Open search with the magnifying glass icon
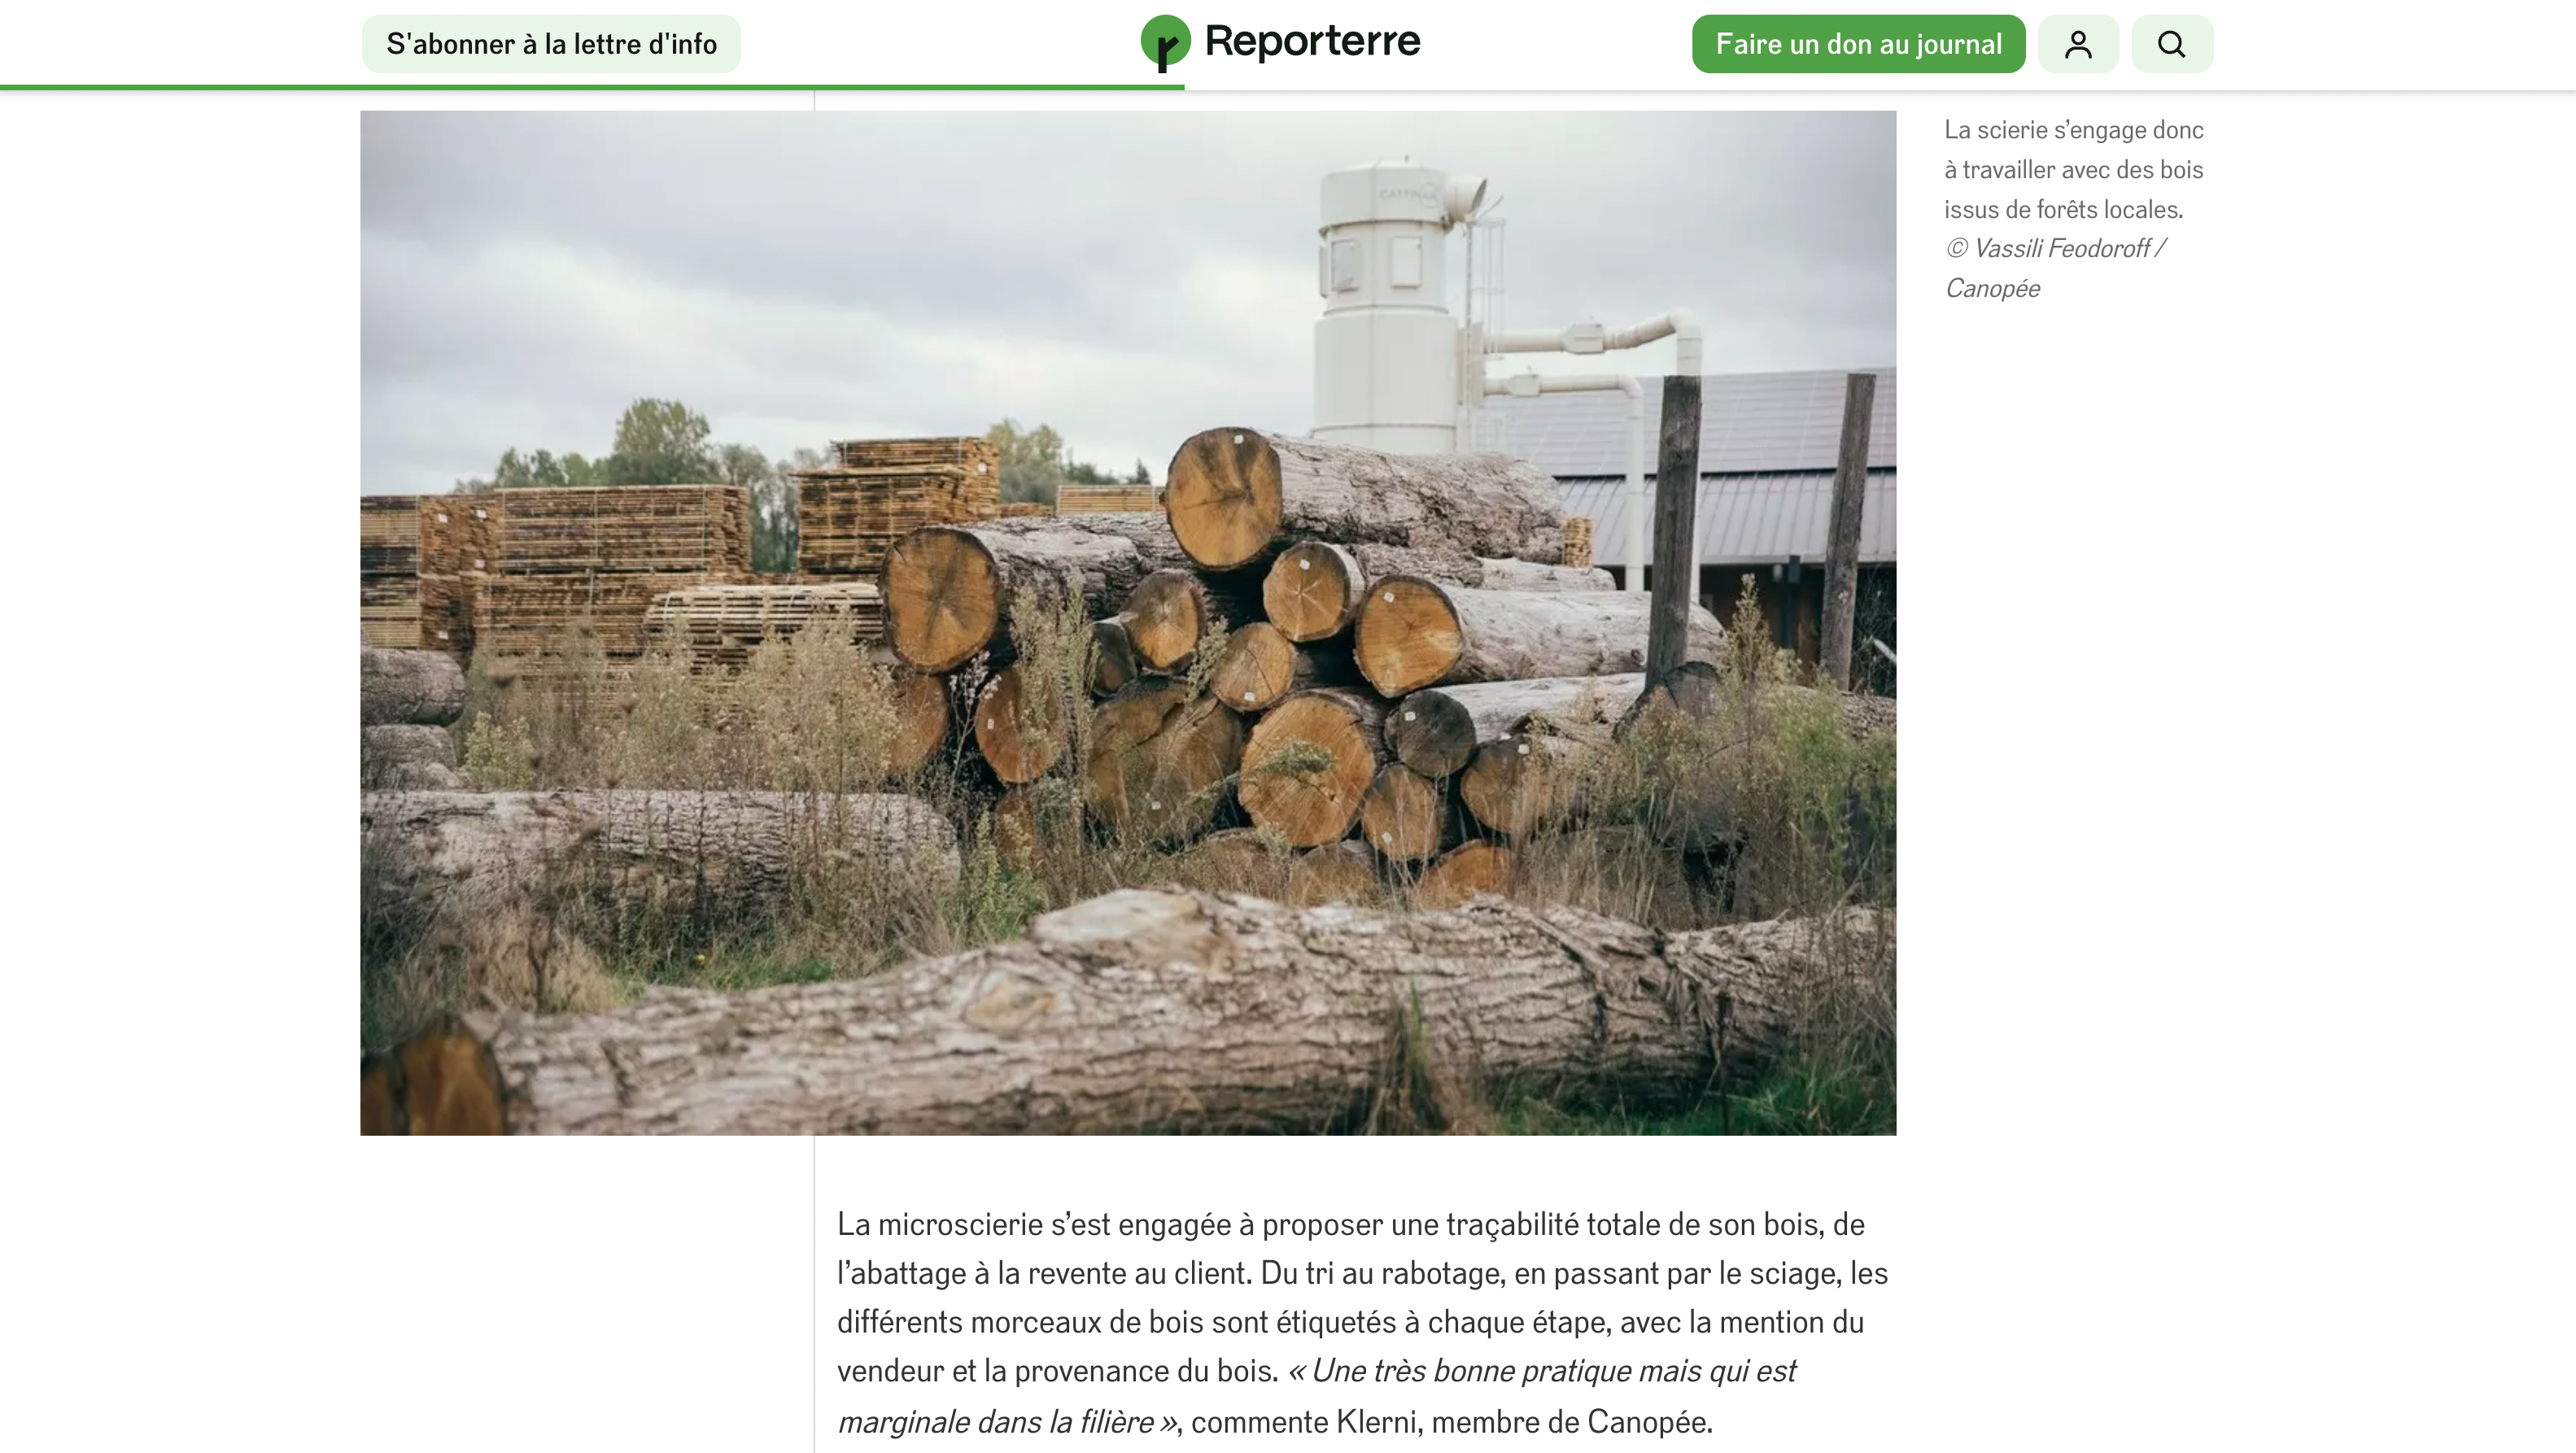 click(x=2172, y=44)
